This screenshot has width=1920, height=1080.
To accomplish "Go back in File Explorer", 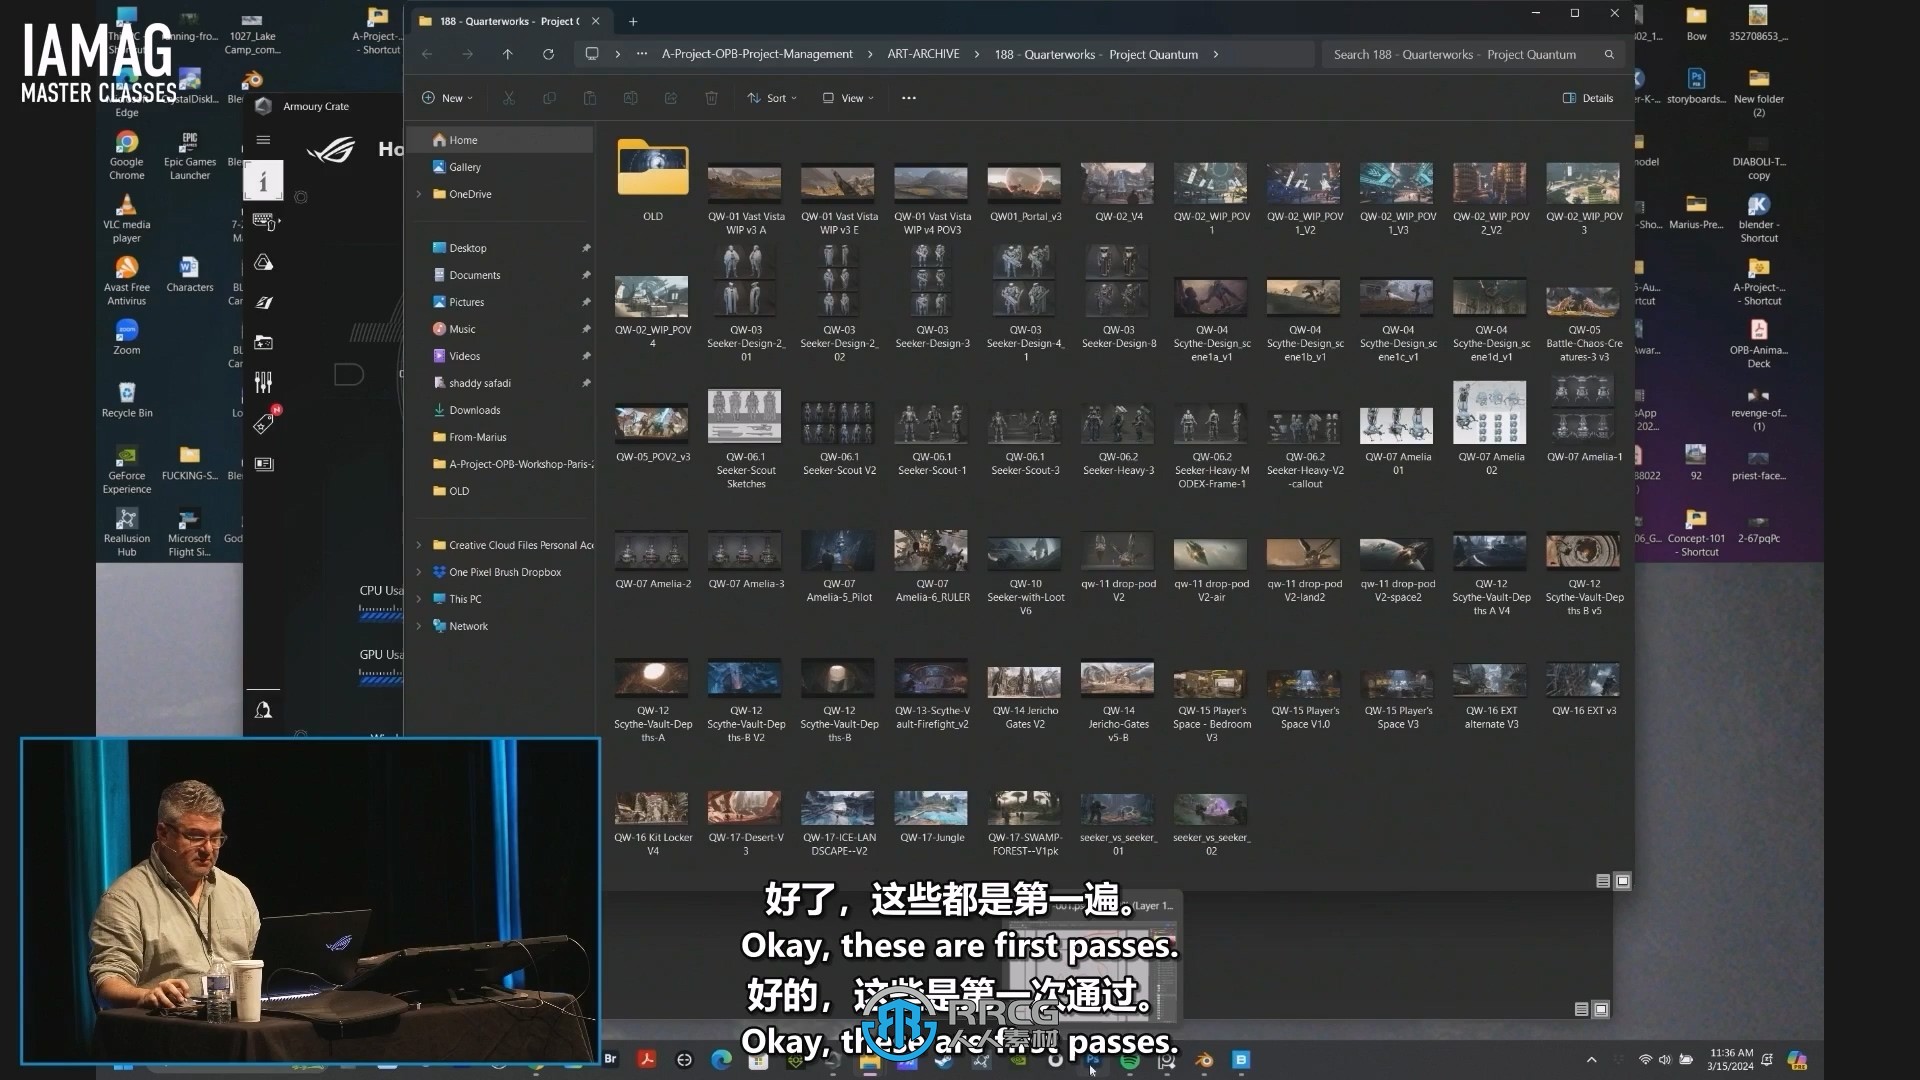I will click(x=427, y=54).
